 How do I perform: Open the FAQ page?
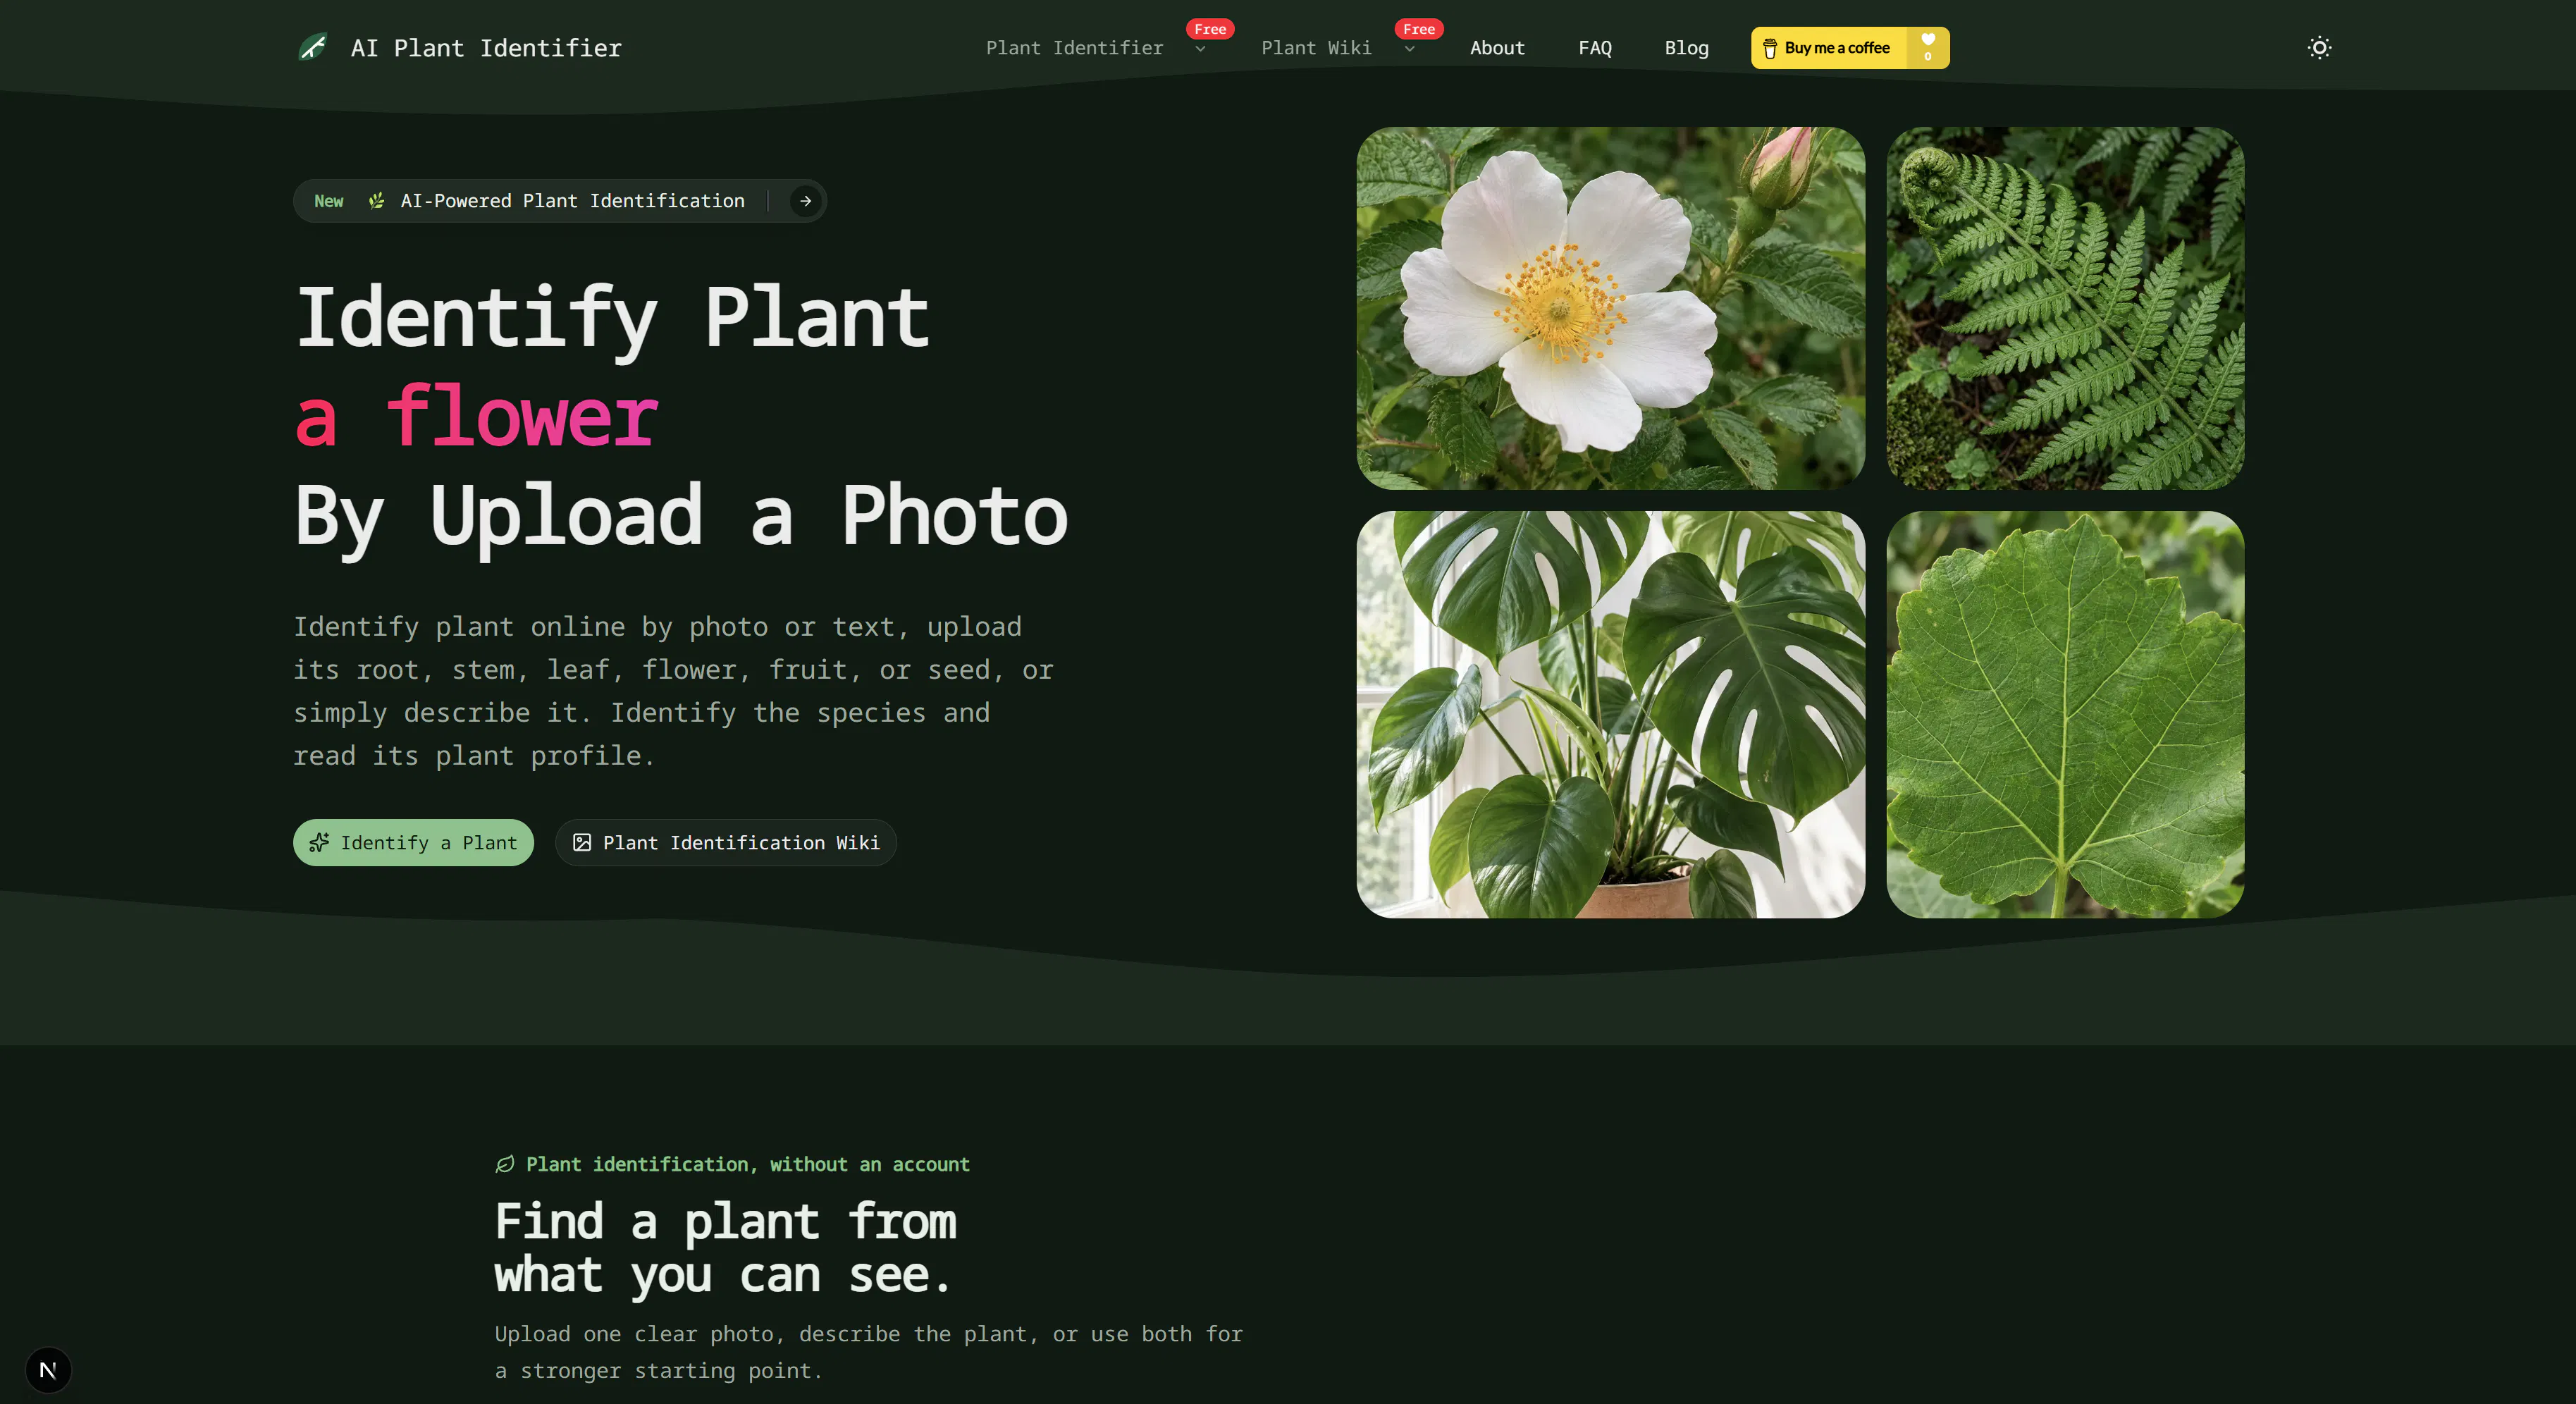(1595, 48)
